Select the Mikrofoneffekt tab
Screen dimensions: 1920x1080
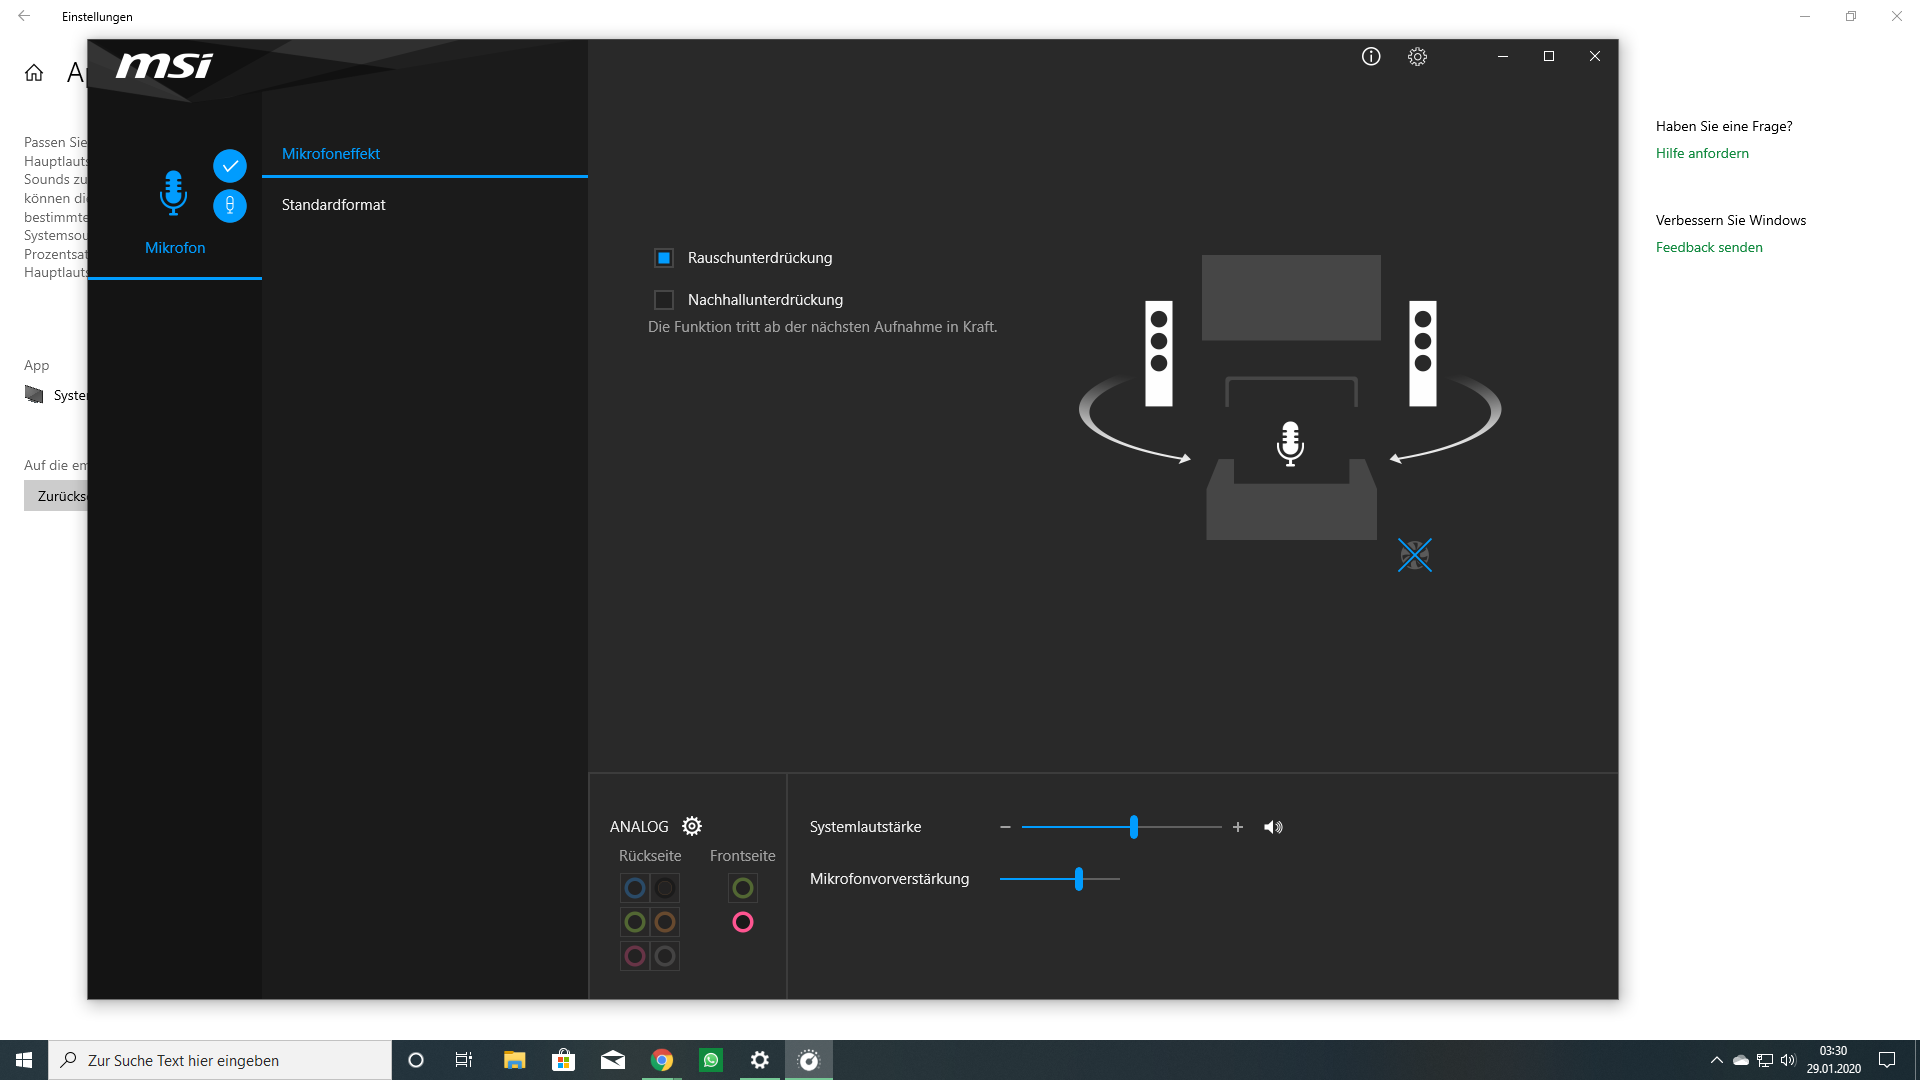(x=330, y=153)
